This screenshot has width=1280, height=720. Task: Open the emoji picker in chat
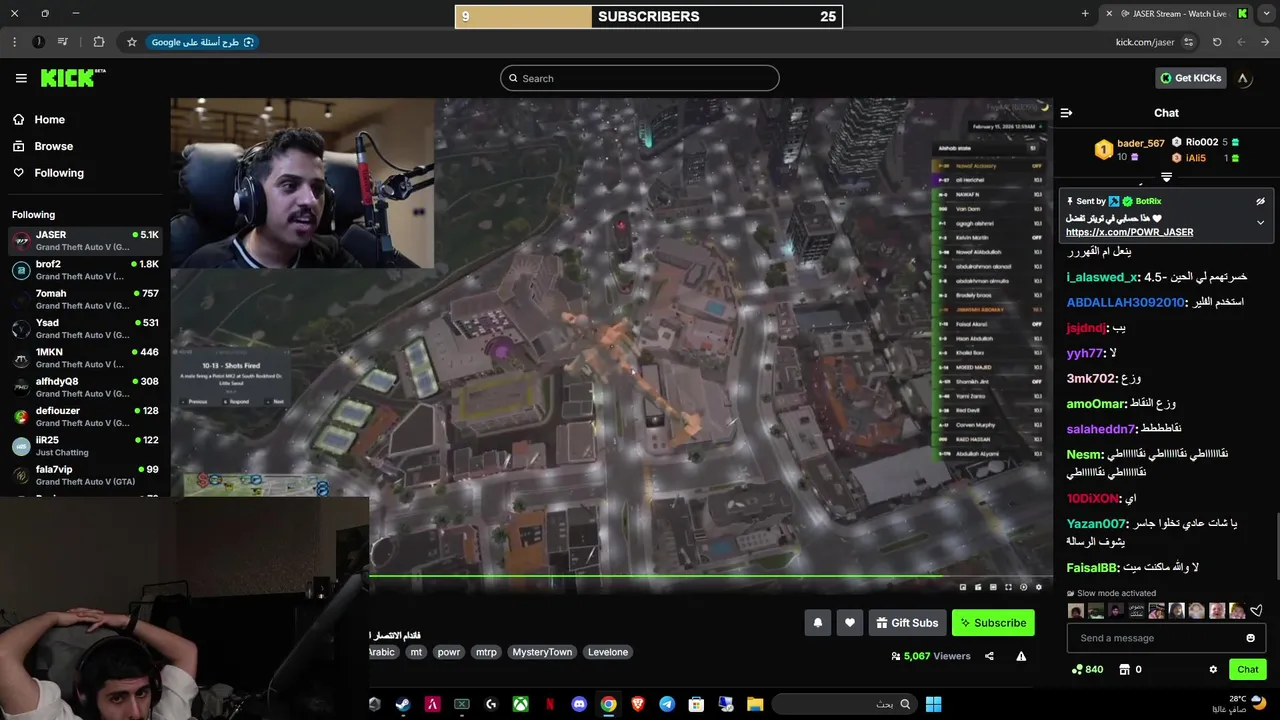[x=1250, y=638]
